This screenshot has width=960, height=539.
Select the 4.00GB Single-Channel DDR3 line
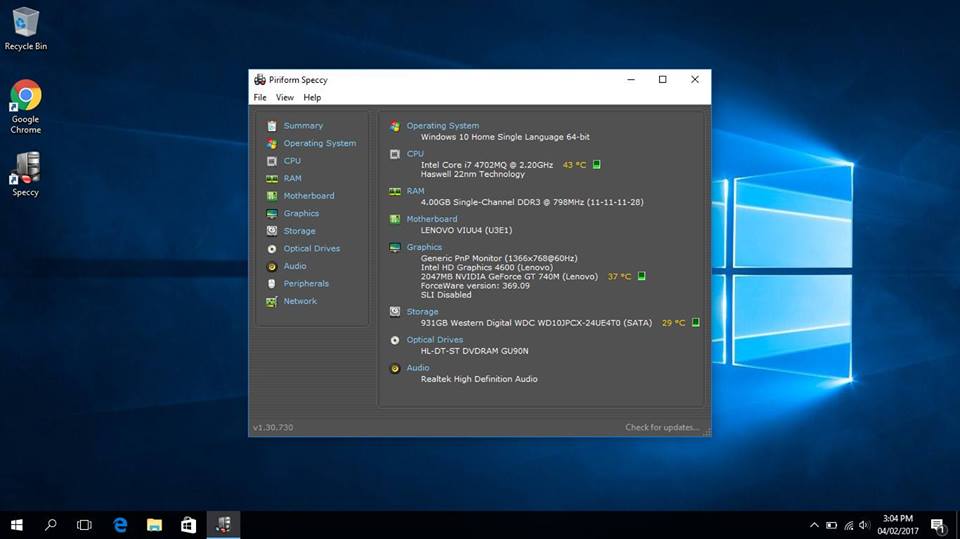532,202
